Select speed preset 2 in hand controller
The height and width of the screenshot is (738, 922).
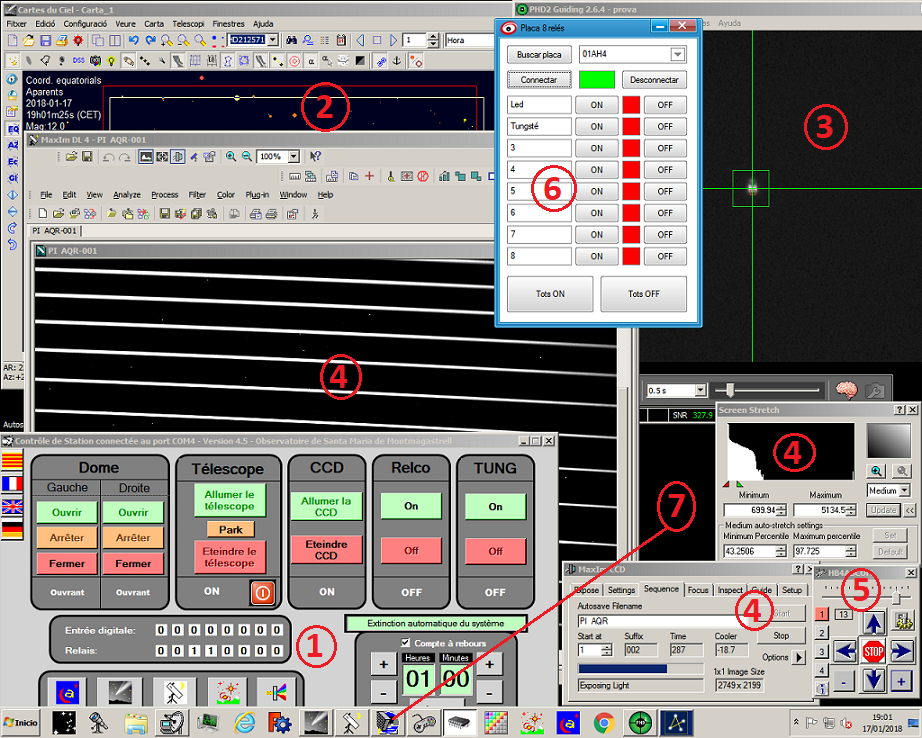coord(822,633)
